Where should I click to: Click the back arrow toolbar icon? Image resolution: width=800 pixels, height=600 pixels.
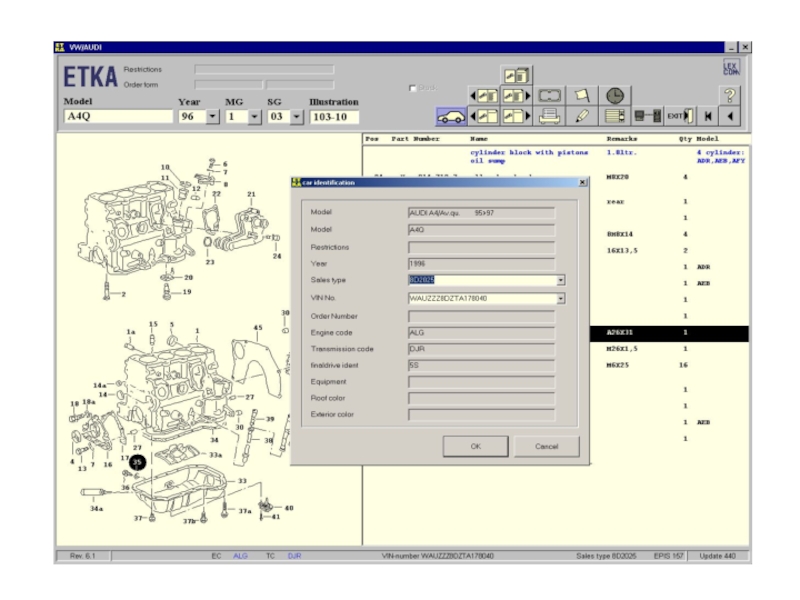tap(730, 116)
